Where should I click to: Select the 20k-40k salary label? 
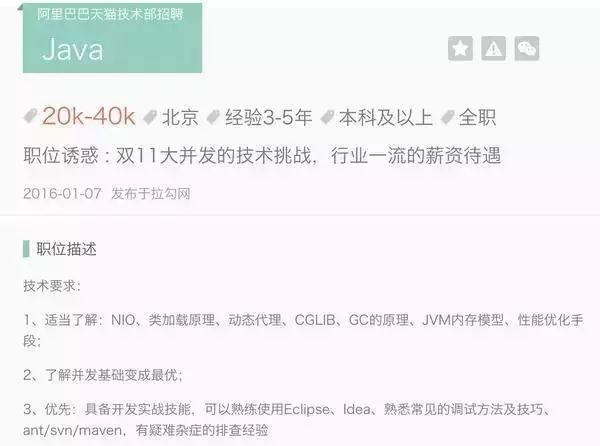pyautogui.click(x=88, y=116)
